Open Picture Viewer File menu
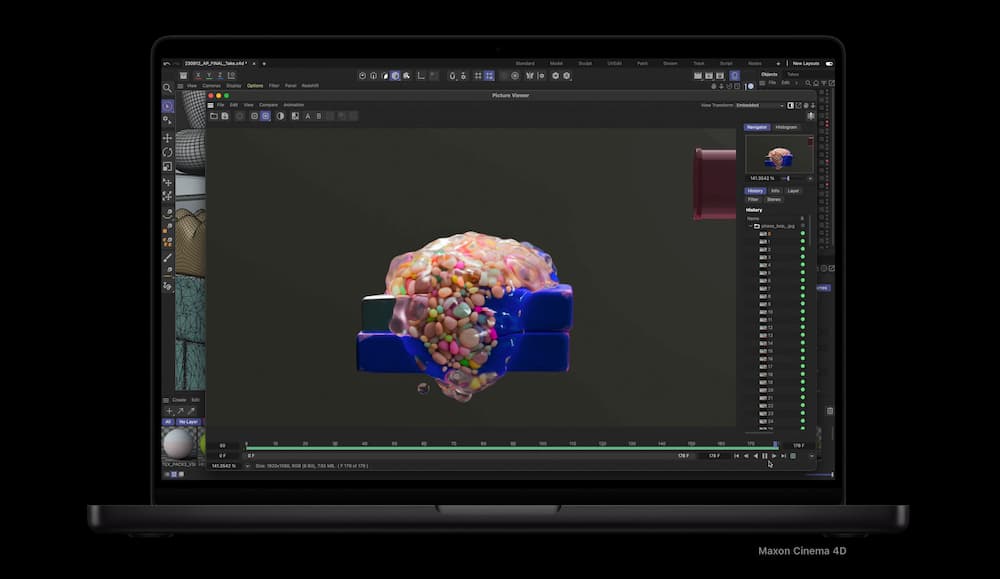 tap(221, 105)
